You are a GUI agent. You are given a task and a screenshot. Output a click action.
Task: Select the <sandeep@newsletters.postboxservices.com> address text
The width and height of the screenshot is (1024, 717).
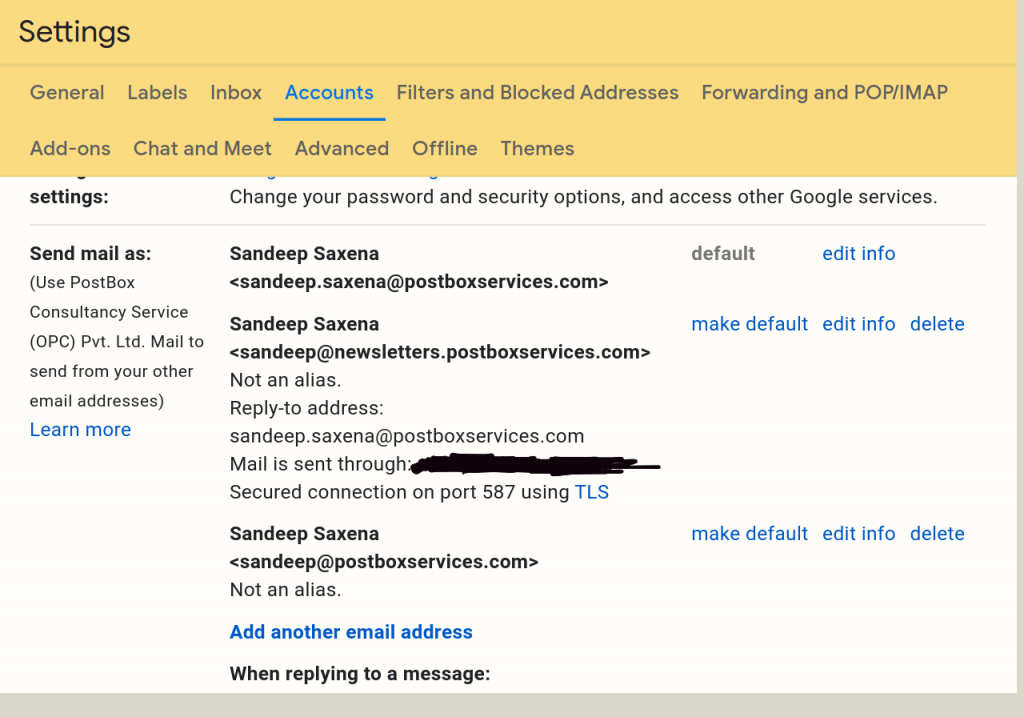(x=440, y=353)
